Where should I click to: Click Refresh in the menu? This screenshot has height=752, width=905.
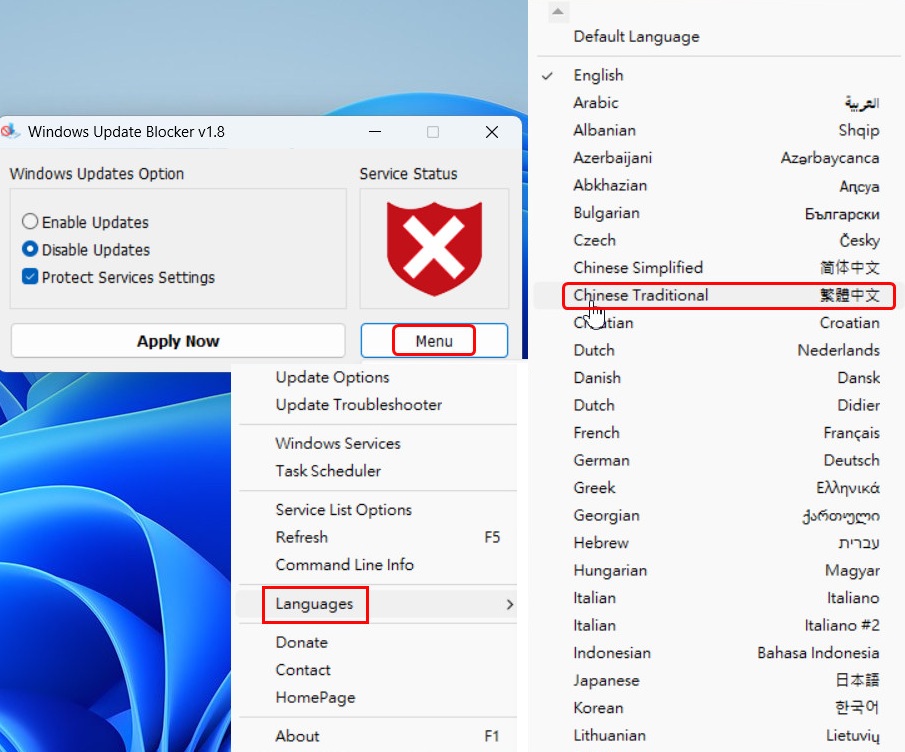point(301,537)
